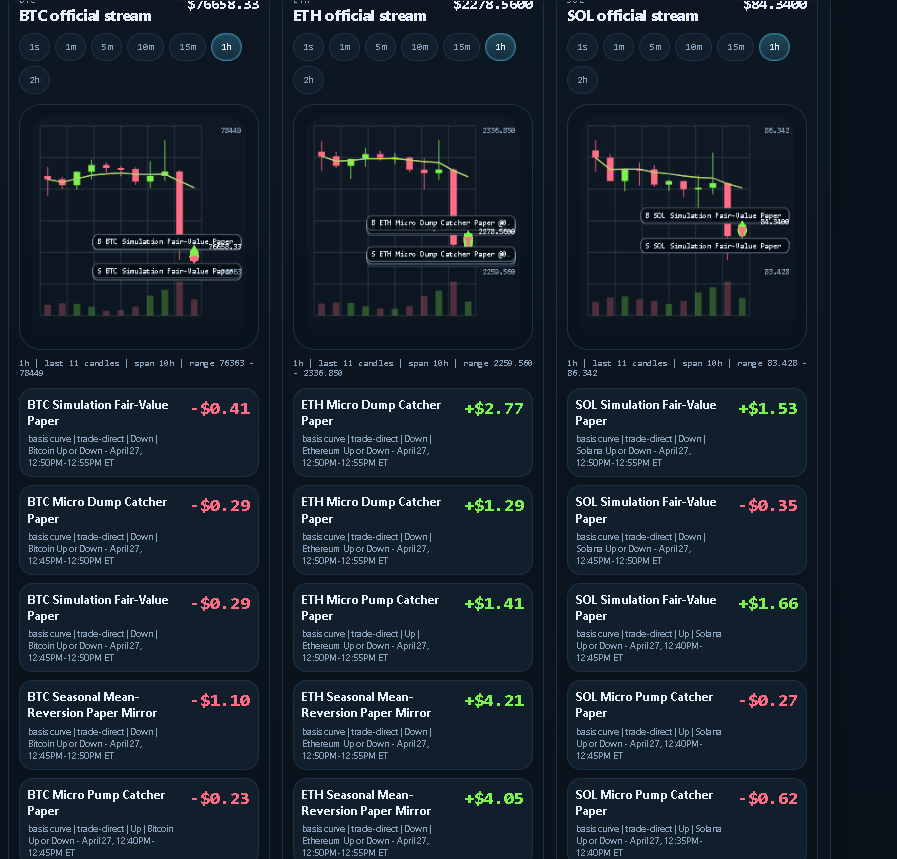Open SOL Micro Pump Catcher Paper -$0.62 card
Screen dimensions: 897x859
pyautogui.click(x=687, y=819)
